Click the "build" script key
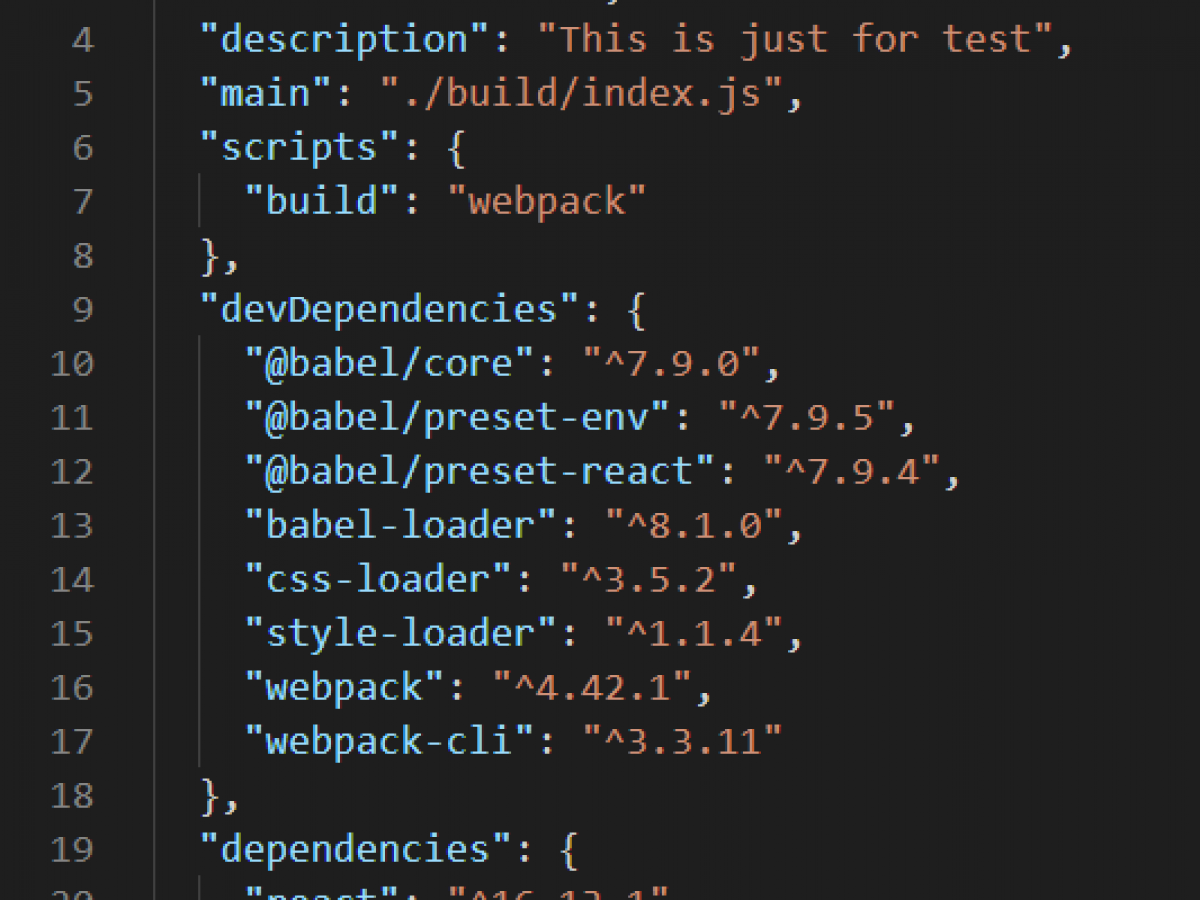The width and height of the screenshot is (1200, 900). point(324,201)
